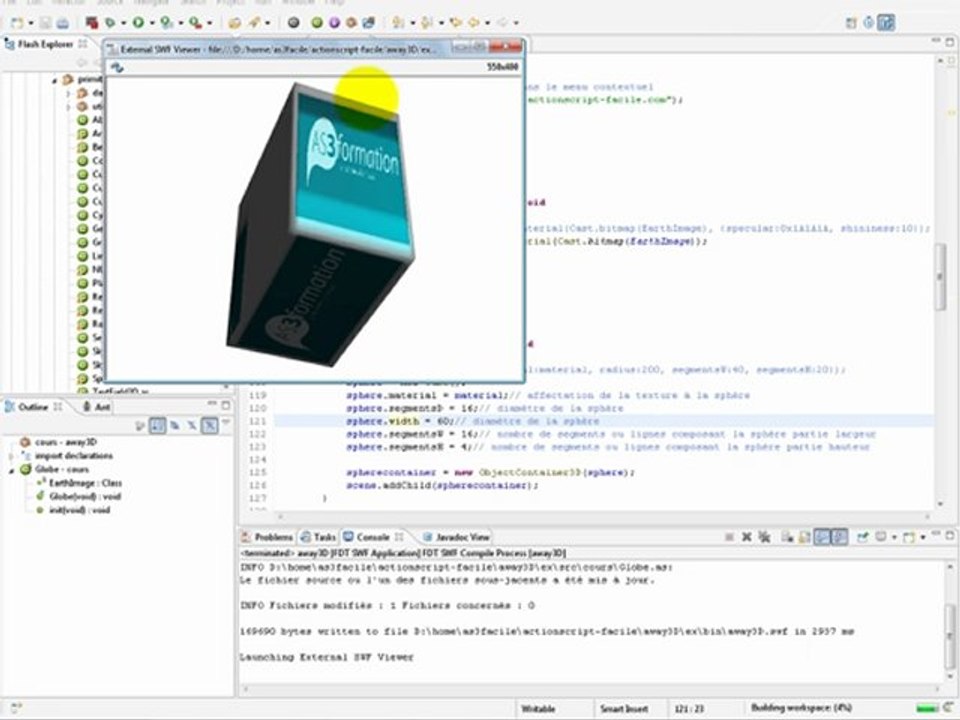Click the Remove Launch X icon in Console
Screen dimensions: 960x720
click(x=747, y=537)
